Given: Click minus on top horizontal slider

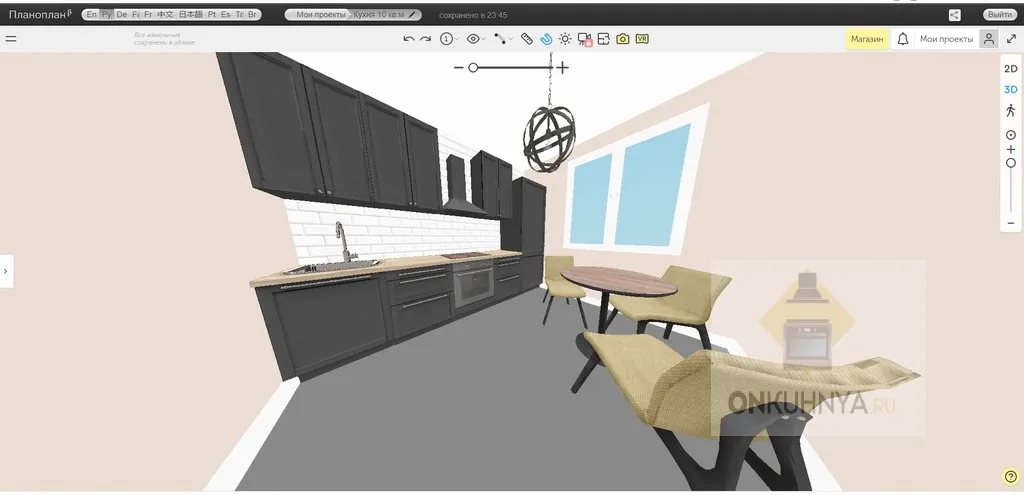Looking at the screenshot, I should pos(458,67).
